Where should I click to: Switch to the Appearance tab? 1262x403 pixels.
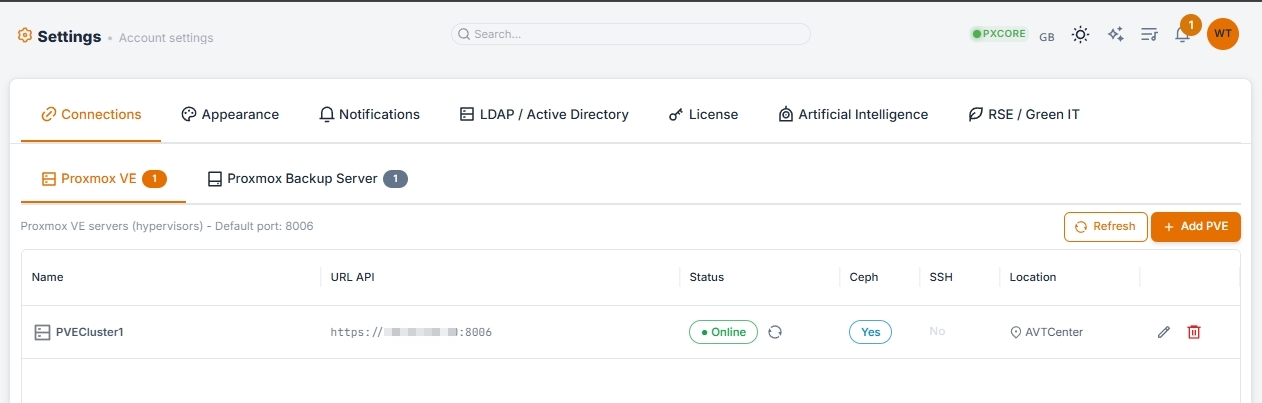[x=230, y=114]
